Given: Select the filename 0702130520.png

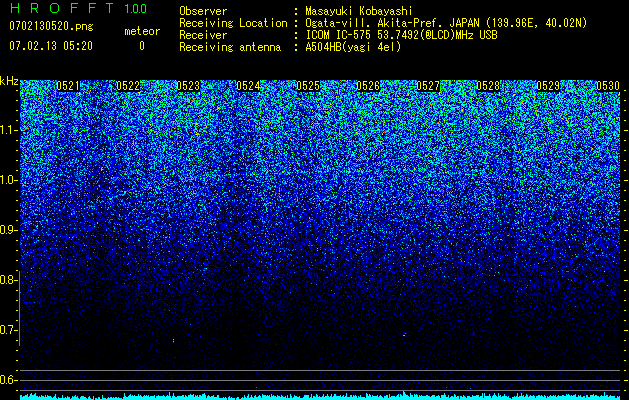Looking at the screenshot, I should (x=51, y=26).
